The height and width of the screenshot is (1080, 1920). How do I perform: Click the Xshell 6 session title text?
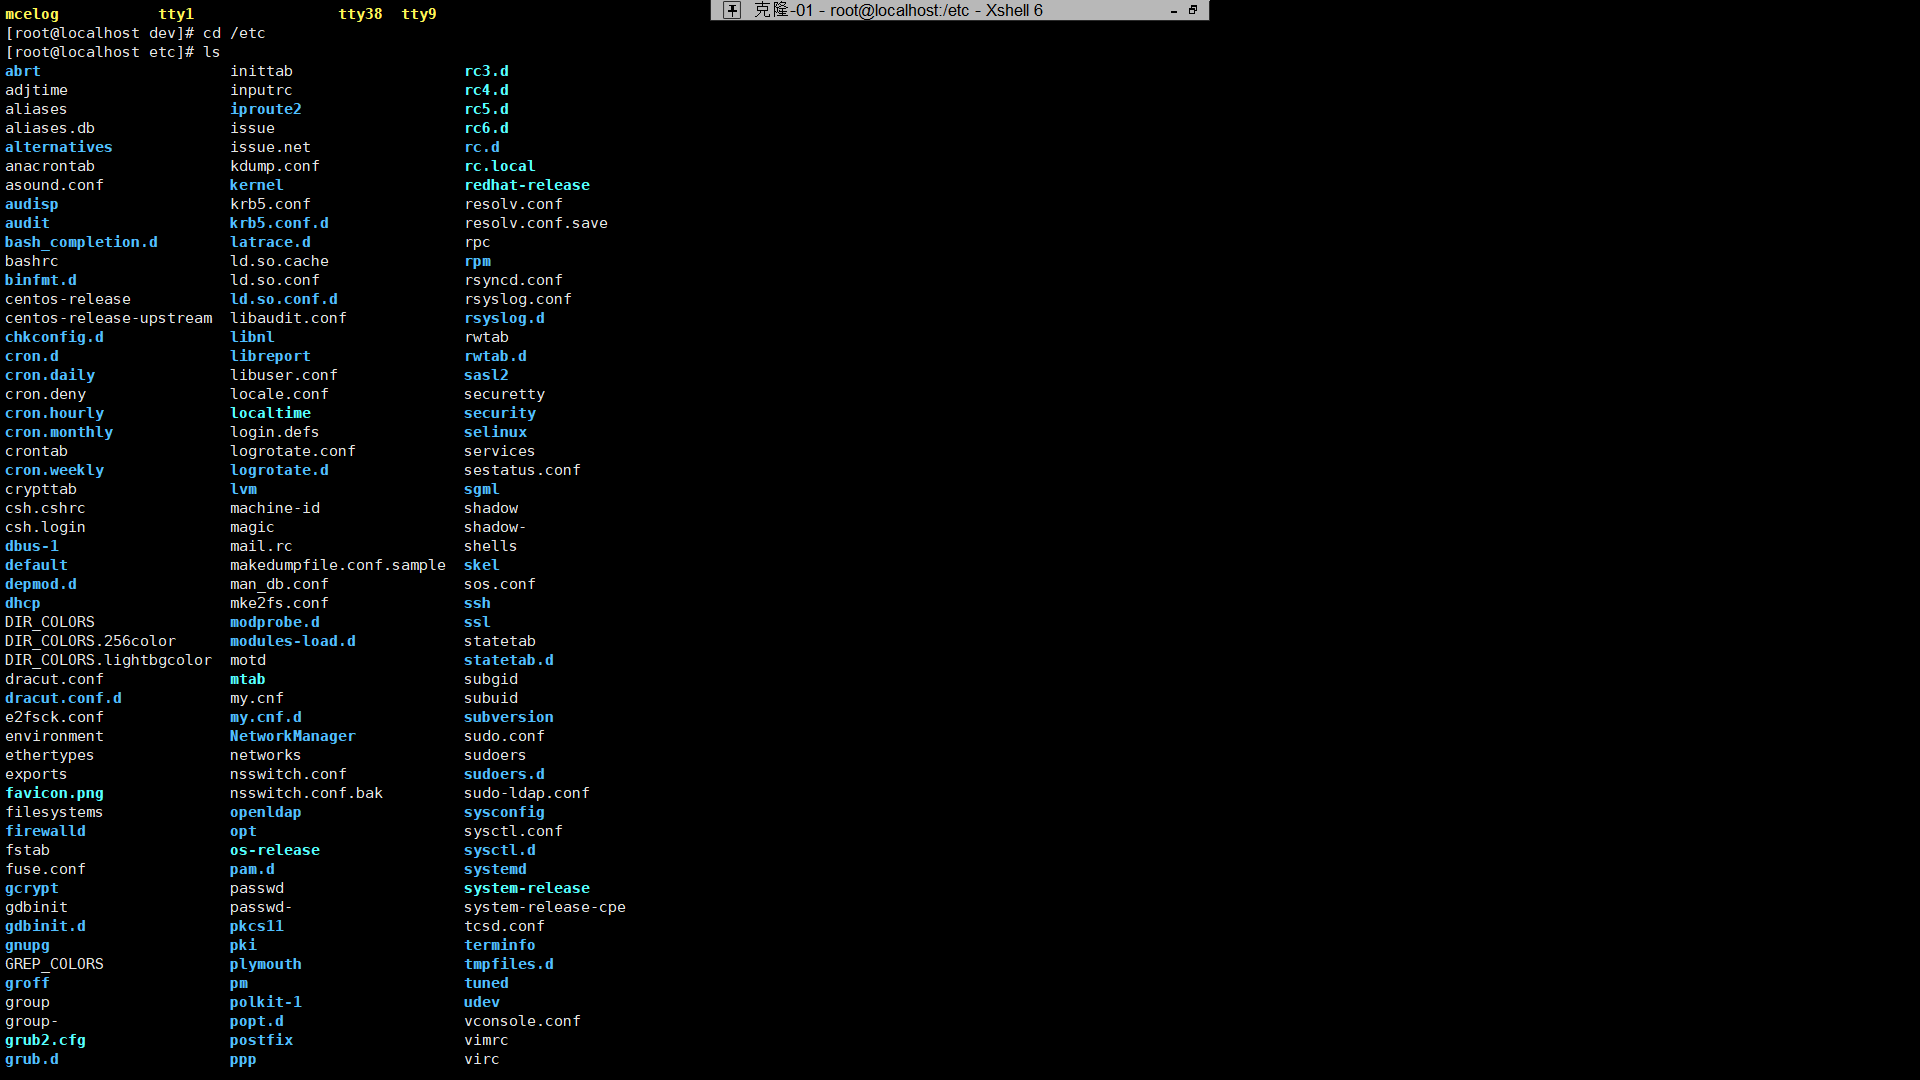coord(897,10)
